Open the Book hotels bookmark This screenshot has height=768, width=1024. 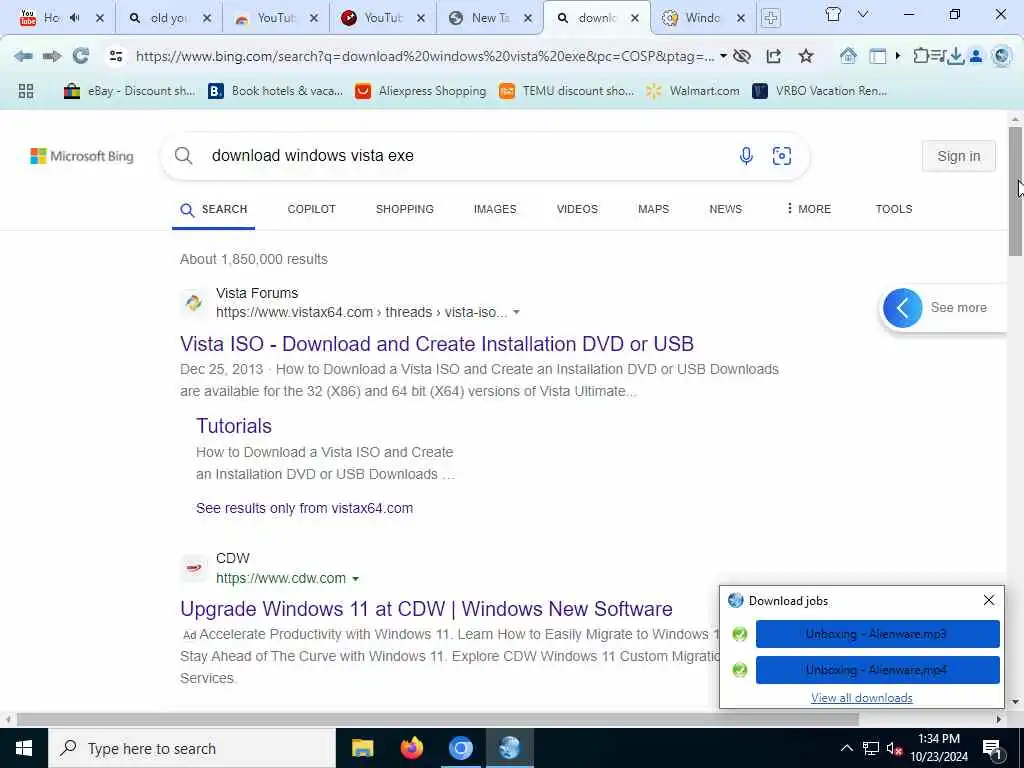click(276, 91)
